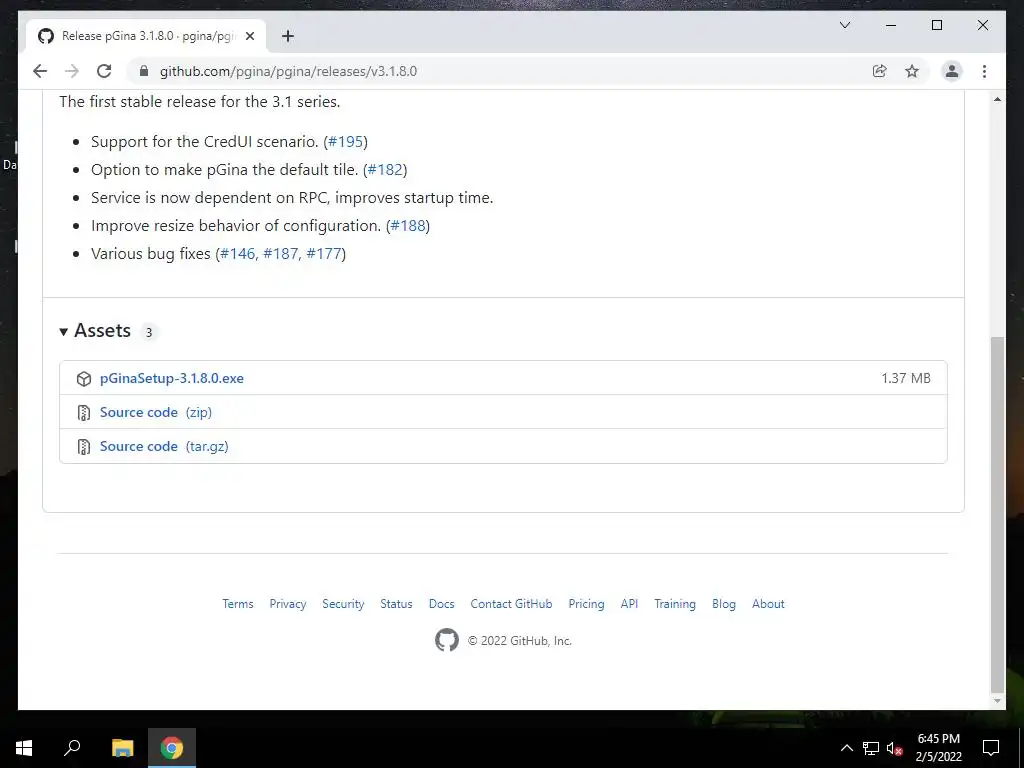Viewport: 1024px width, 768px height.
Task: Show hidden system tray icons
Action: (x=846, y=748)
